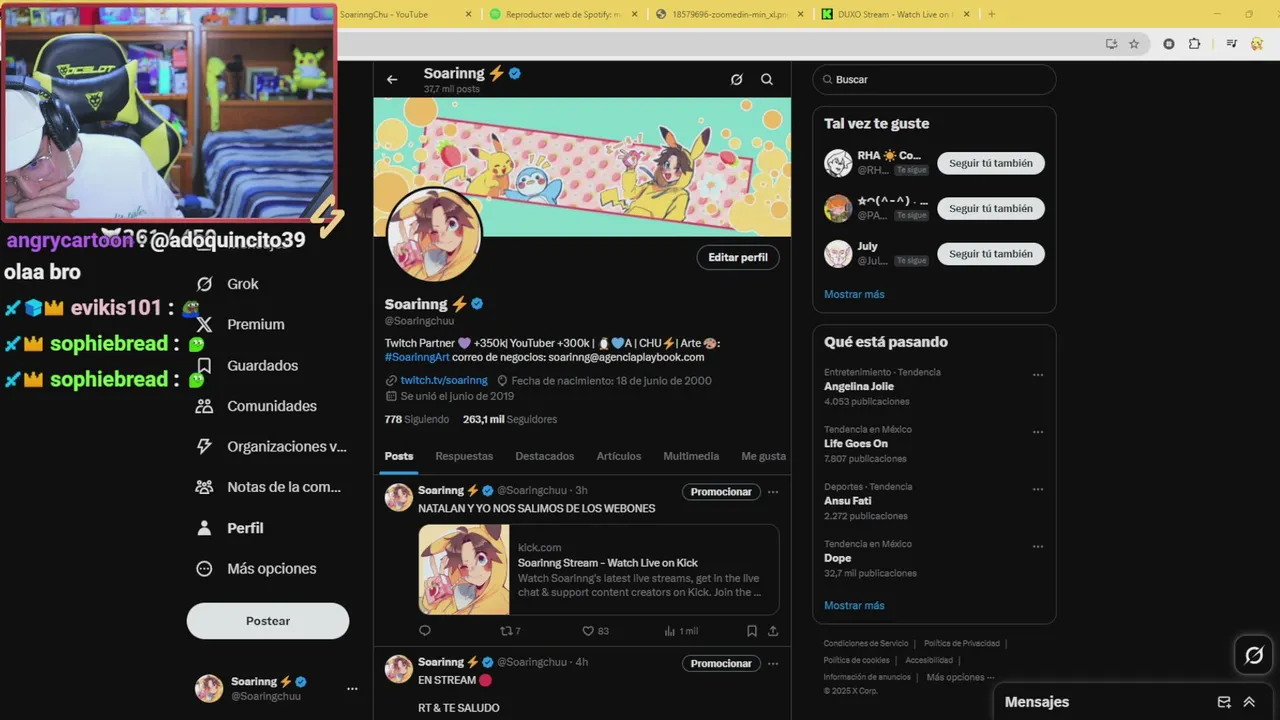Viewport: 1280px width, 720px height.
Task: Click install app icon in address bar
Action: pyautogui.click(x=1111, y=44)
